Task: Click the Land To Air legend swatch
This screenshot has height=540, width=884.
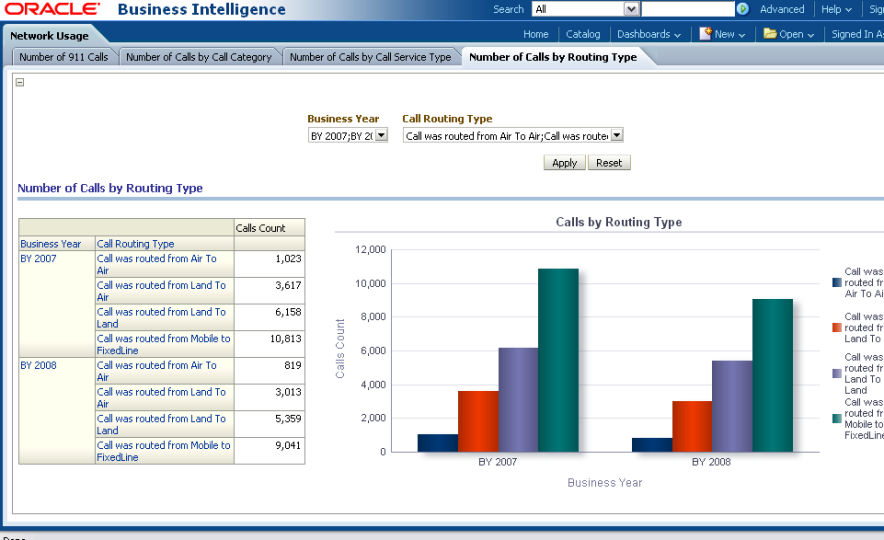Action: point(837,327)
